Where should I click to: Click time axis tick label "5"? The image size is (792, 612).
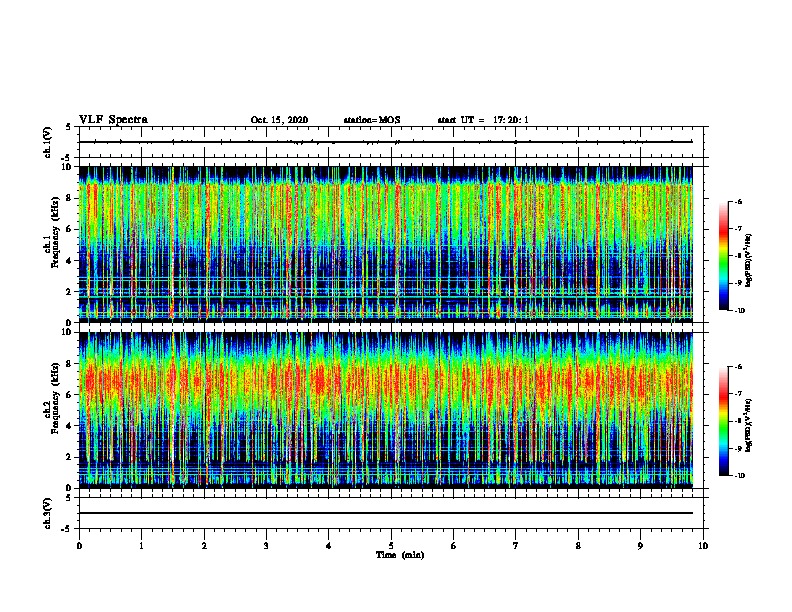click(391, 545)
